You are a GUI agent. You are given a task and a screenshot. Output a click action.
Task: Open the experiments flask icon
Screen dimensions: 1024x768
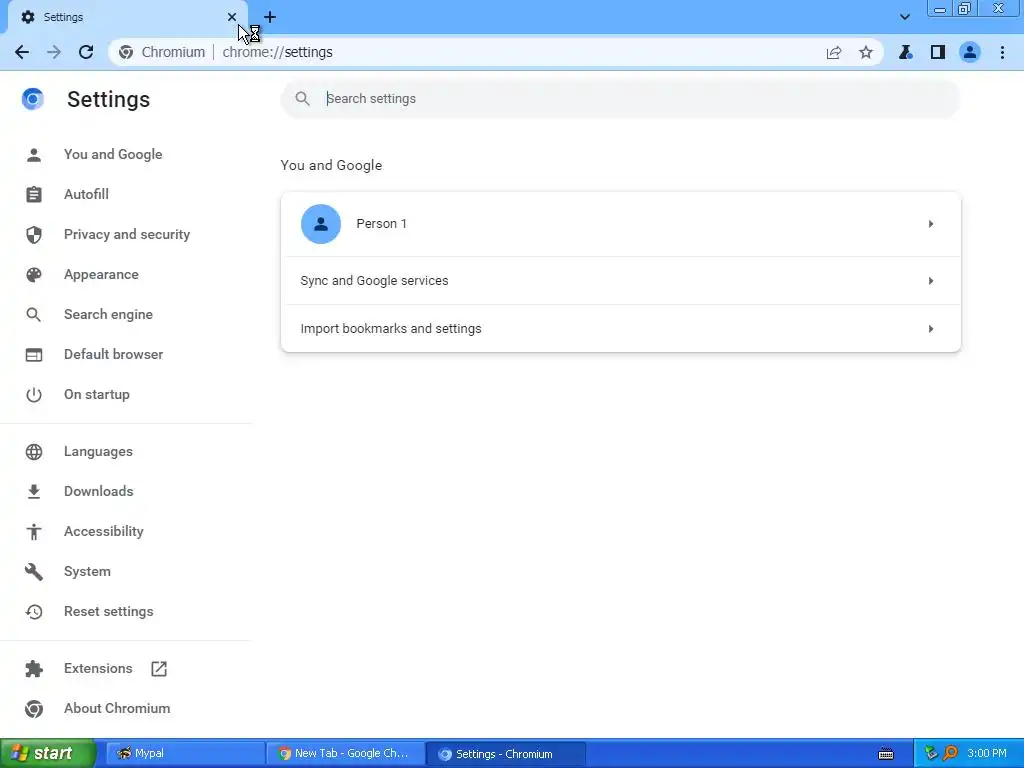pyautogui.click(x=905, y=52)
